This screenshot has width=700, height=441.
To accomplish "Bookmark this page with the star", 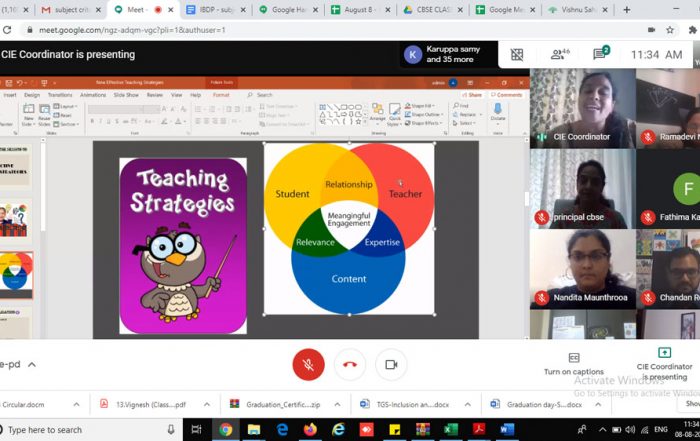I will coord(670,30).
